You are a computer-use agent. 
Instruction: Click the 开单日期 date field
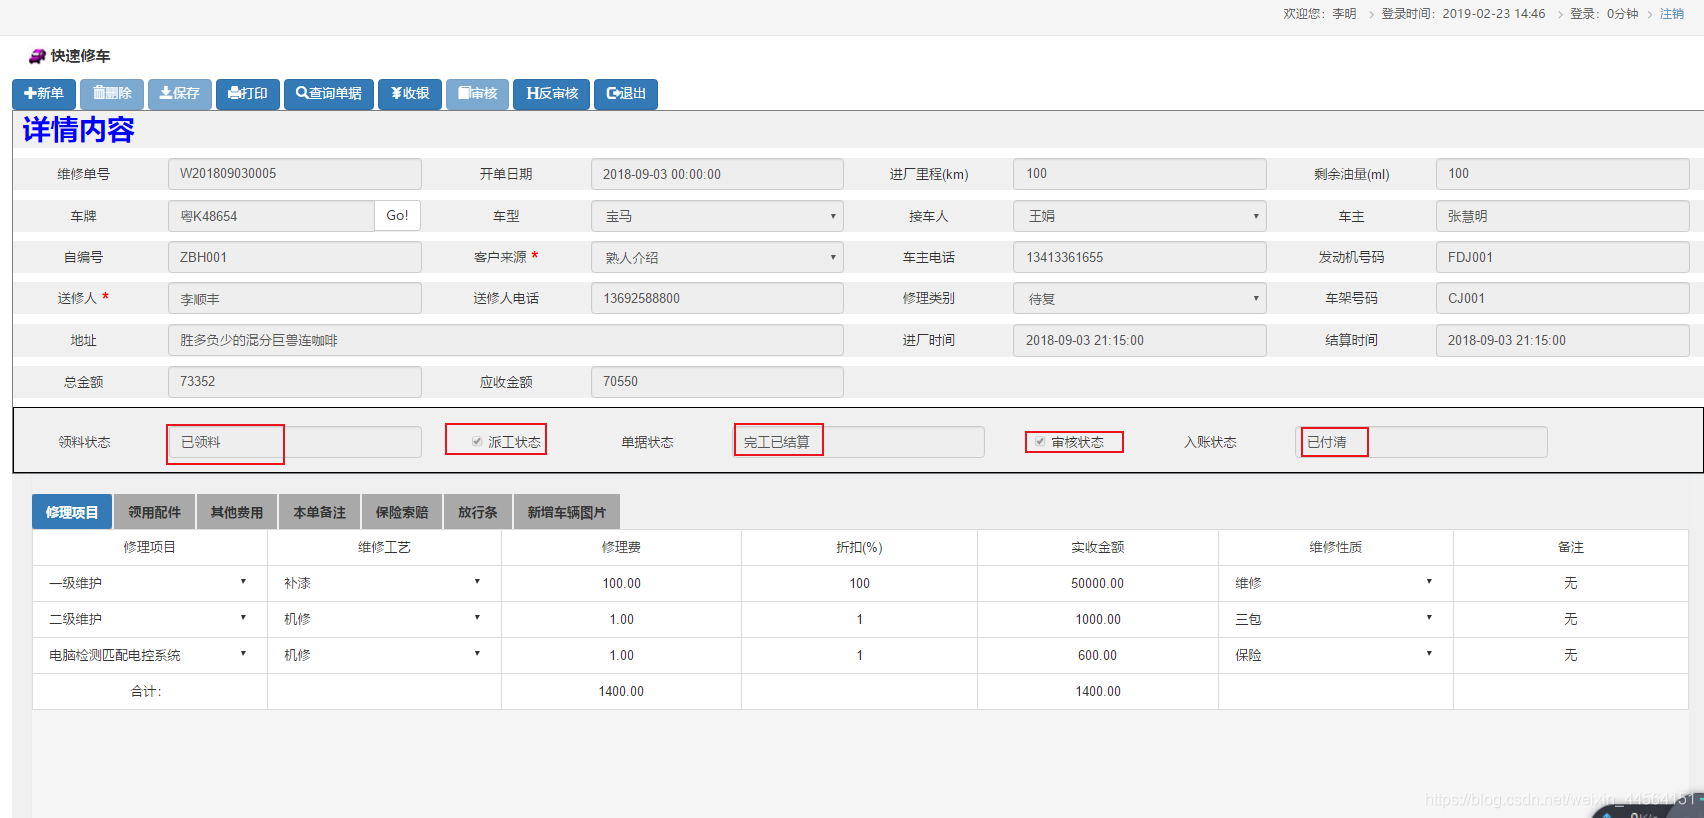coord(717,174)
